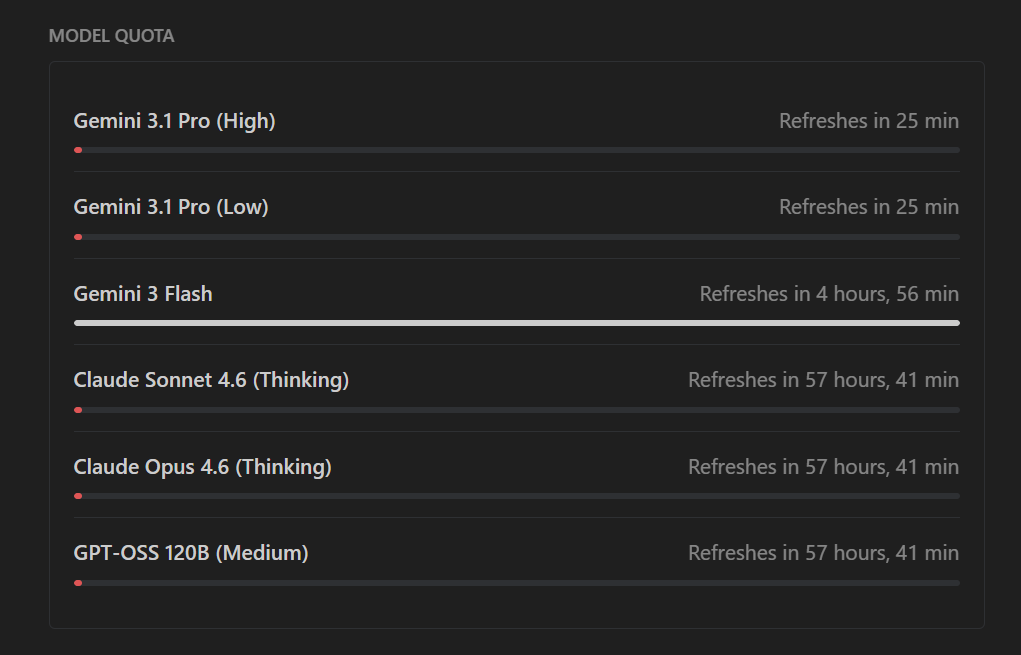Click the GPT-OSS 120B (Medium) label

[x=191, y=553]
